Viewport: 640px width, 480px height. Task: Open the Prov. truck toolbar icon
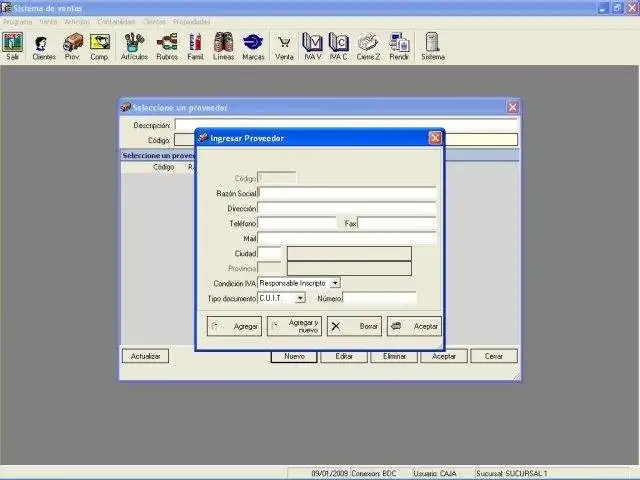tap(72, 47)
